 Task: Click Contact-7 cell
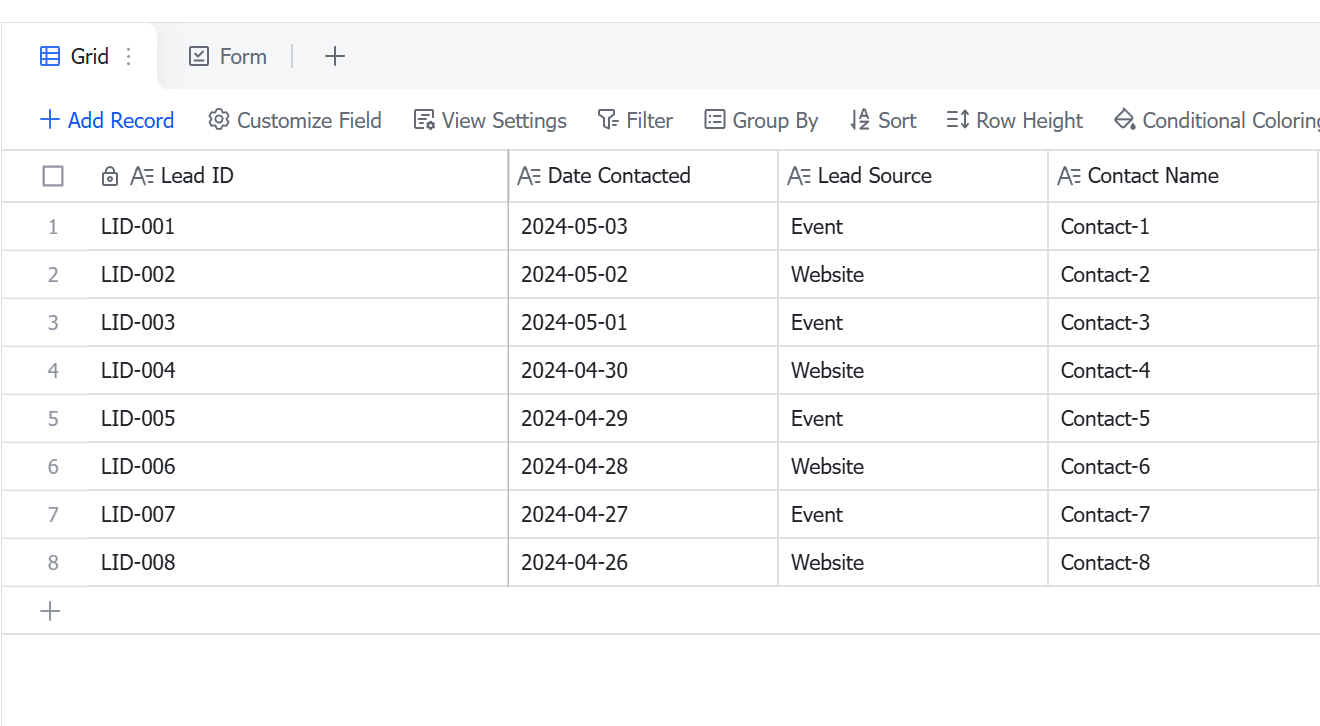(1183, 514)
